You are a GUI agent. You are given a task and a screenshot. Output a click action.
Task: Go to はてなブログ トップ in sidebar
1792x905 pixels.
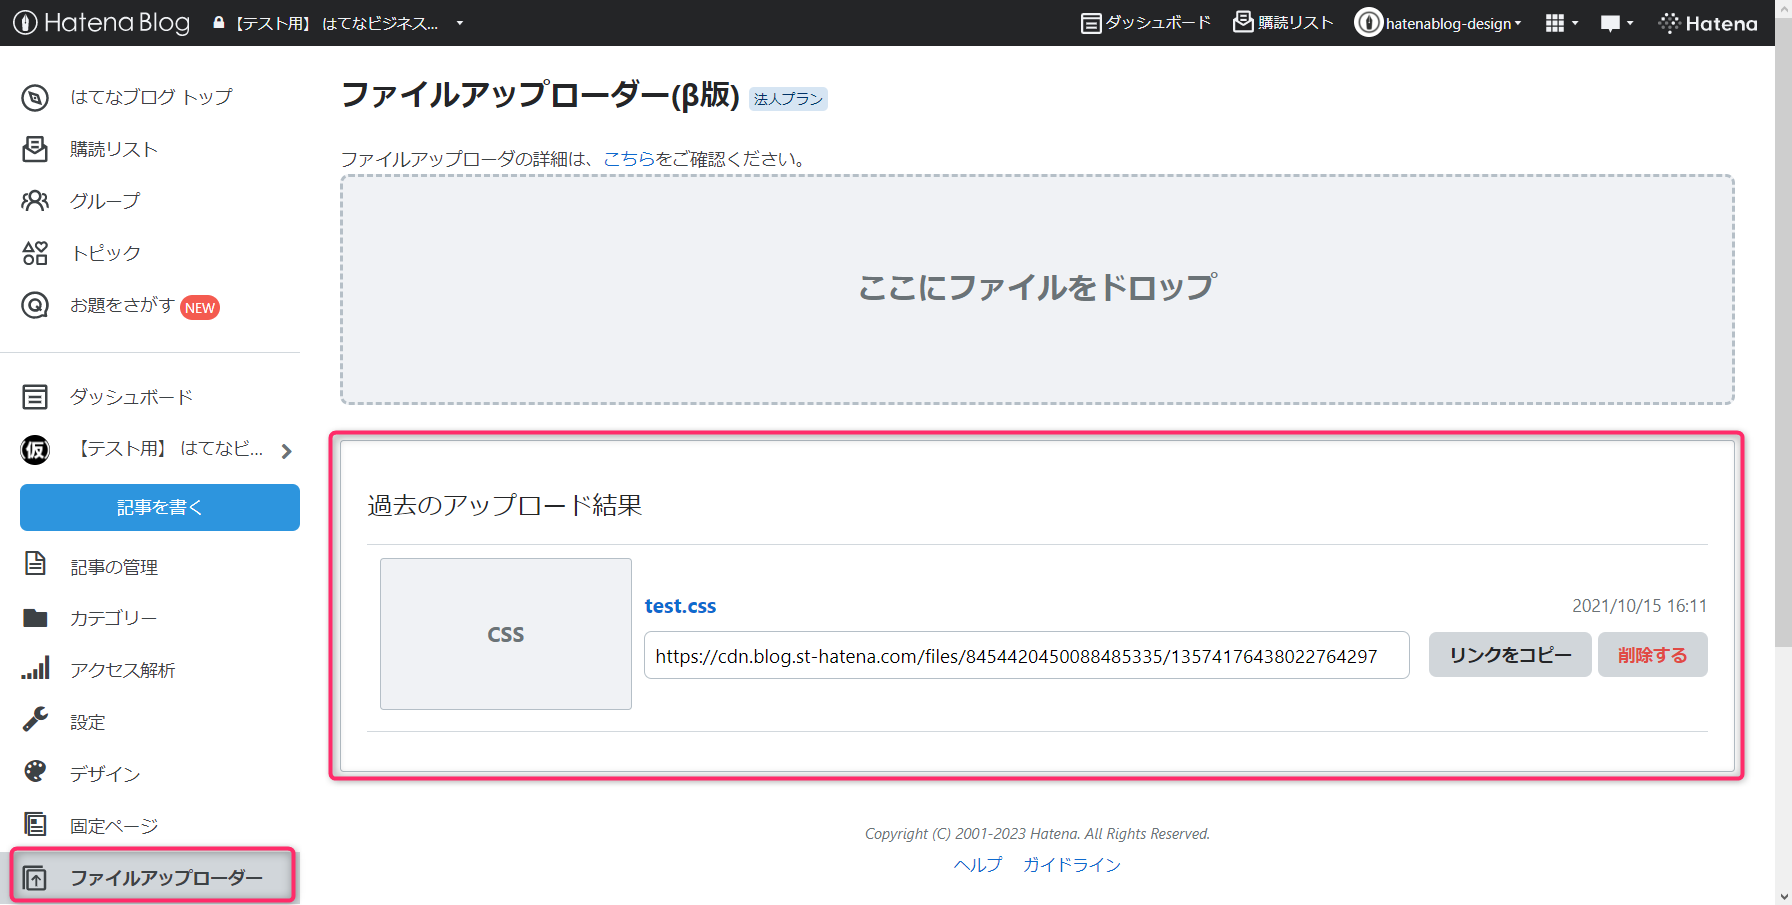[151, 97]
